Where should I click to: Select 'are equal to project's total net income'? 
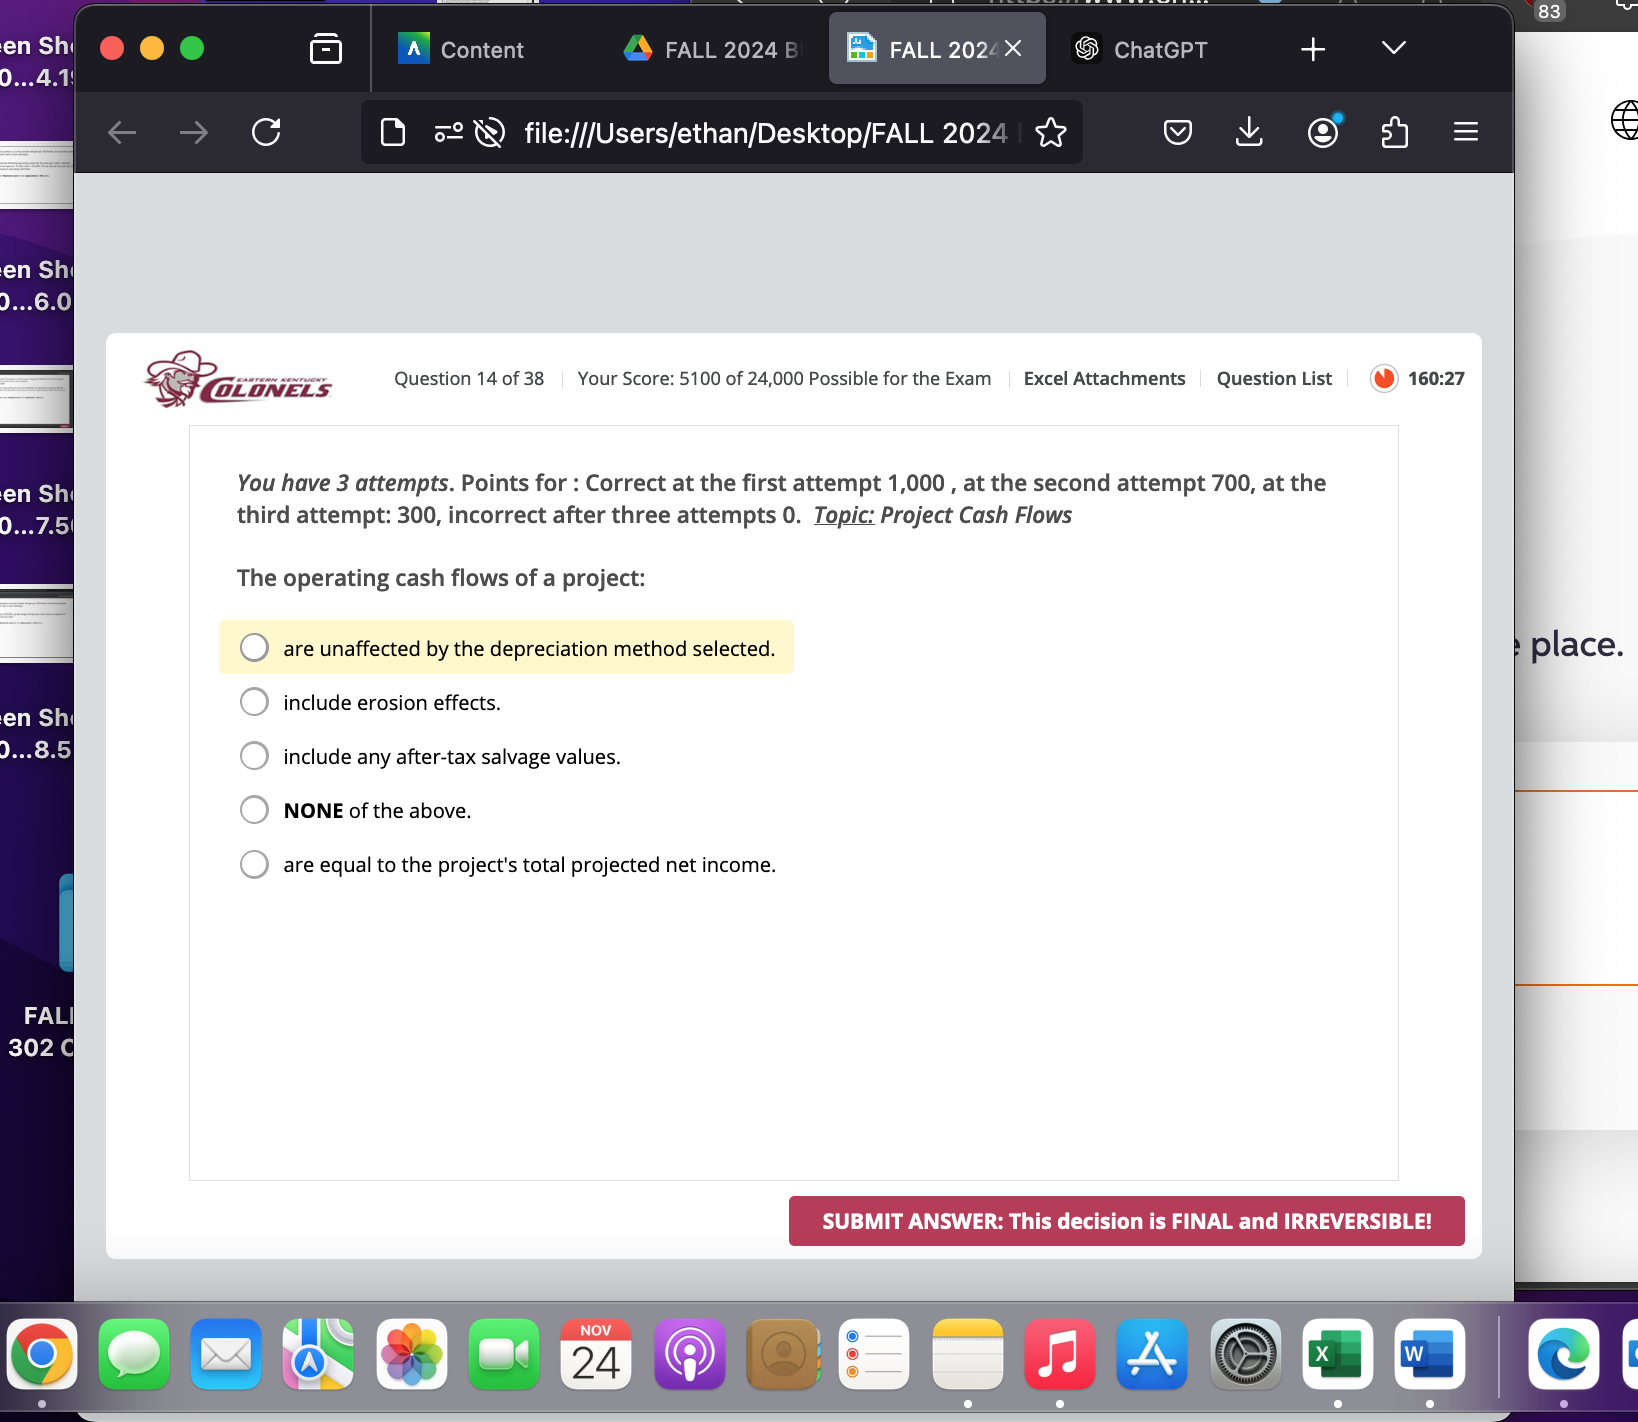pos(254,863)
